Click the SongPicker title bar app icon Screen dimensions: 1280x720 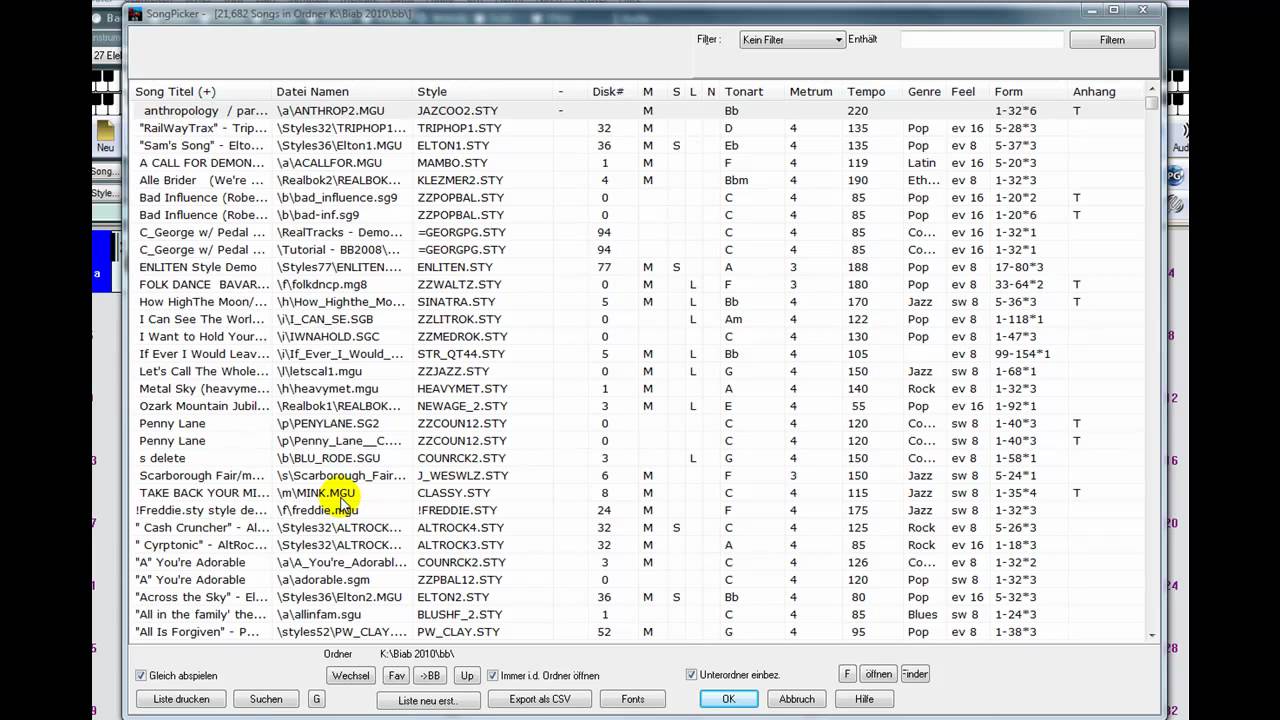(x=135, y=14)
